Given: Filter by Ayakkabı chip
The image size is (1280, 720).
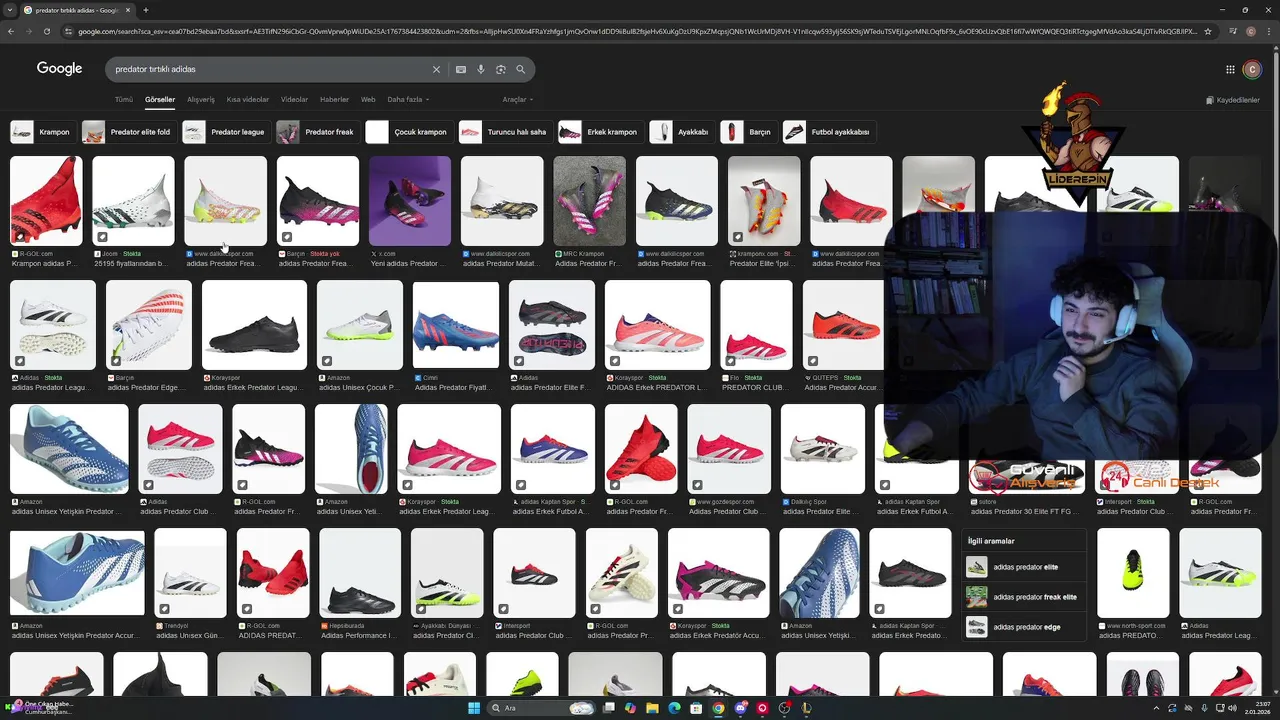Looking at the screenshot, I should [681, 132].
